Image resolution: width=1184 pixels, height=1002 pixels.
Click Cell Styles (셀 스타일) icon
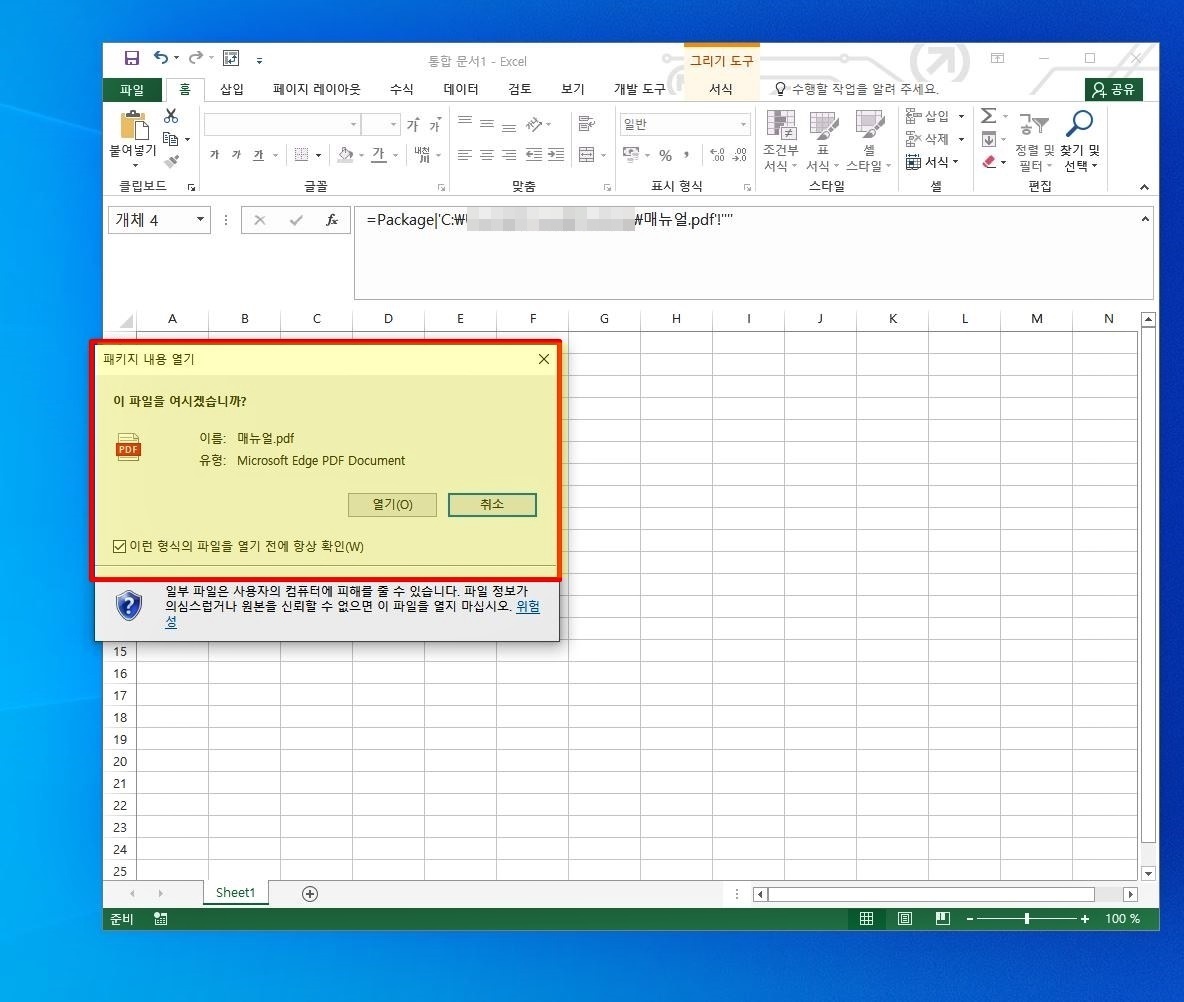(869, 125)
